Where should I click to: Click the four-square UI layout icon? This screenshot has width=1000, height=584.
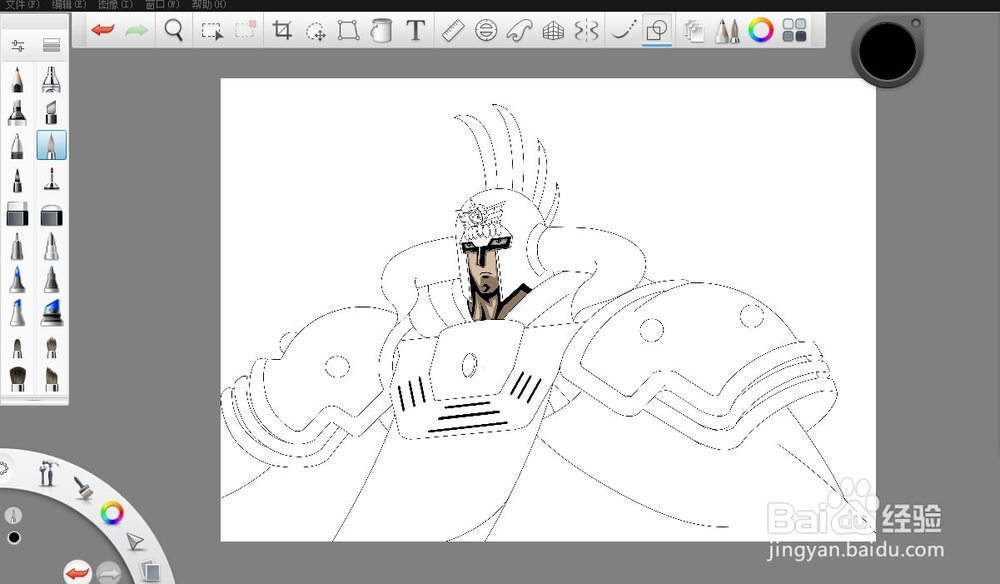[x=794, y=30]
